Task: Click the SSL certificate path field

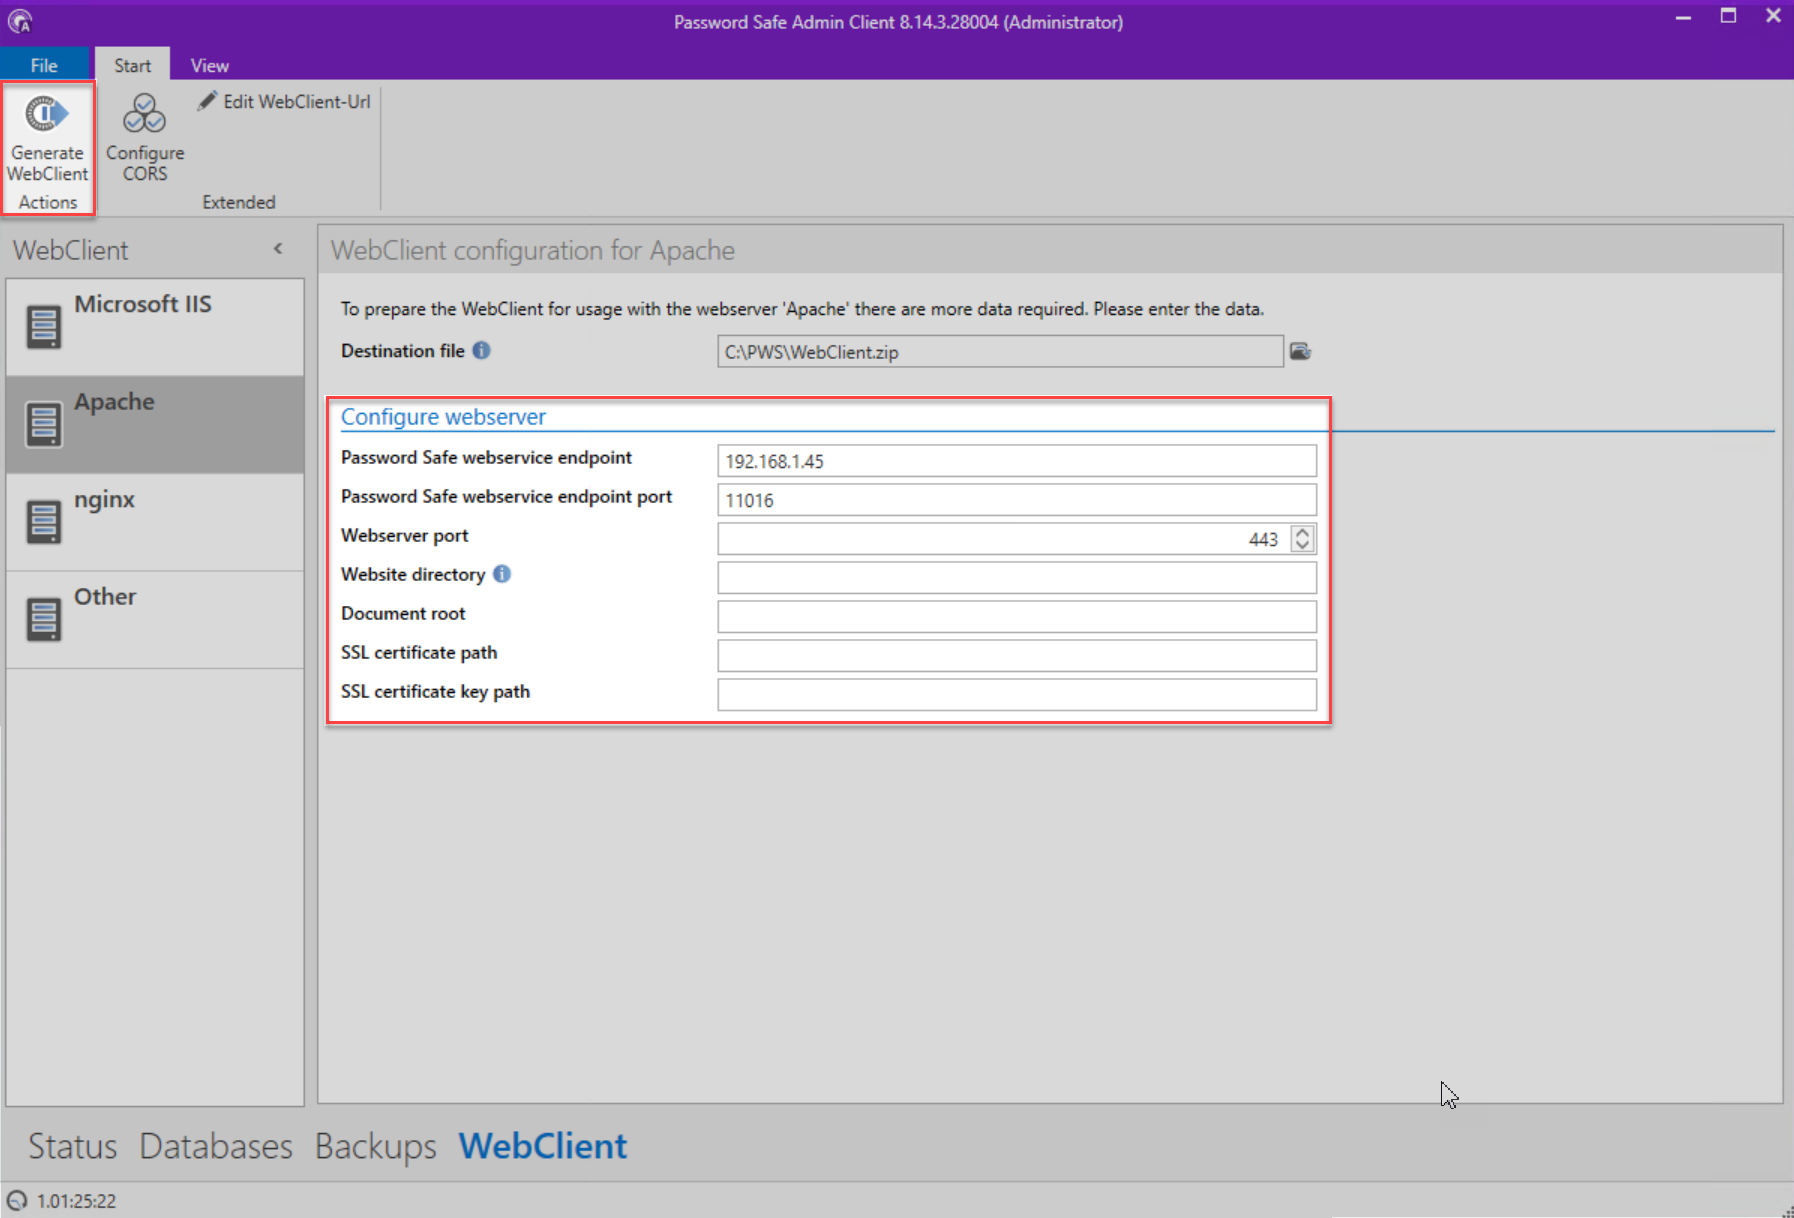Action: click(x=1017, y=656)
